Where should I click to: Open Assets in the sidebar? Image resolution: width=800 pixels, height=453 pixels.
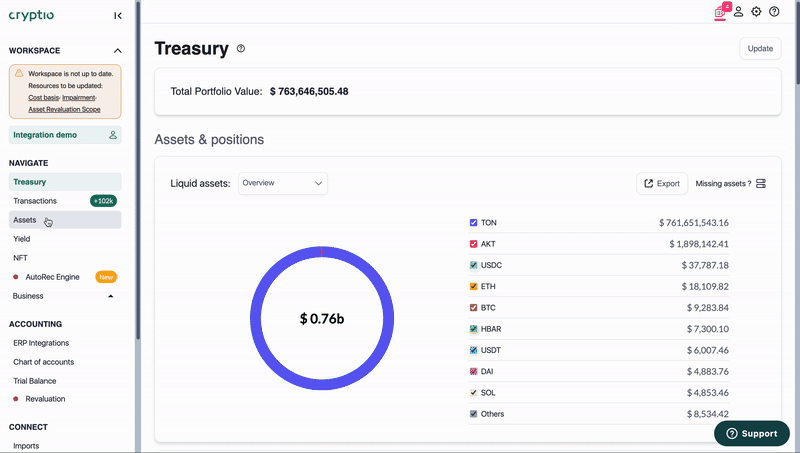click(x=65, y=220)
